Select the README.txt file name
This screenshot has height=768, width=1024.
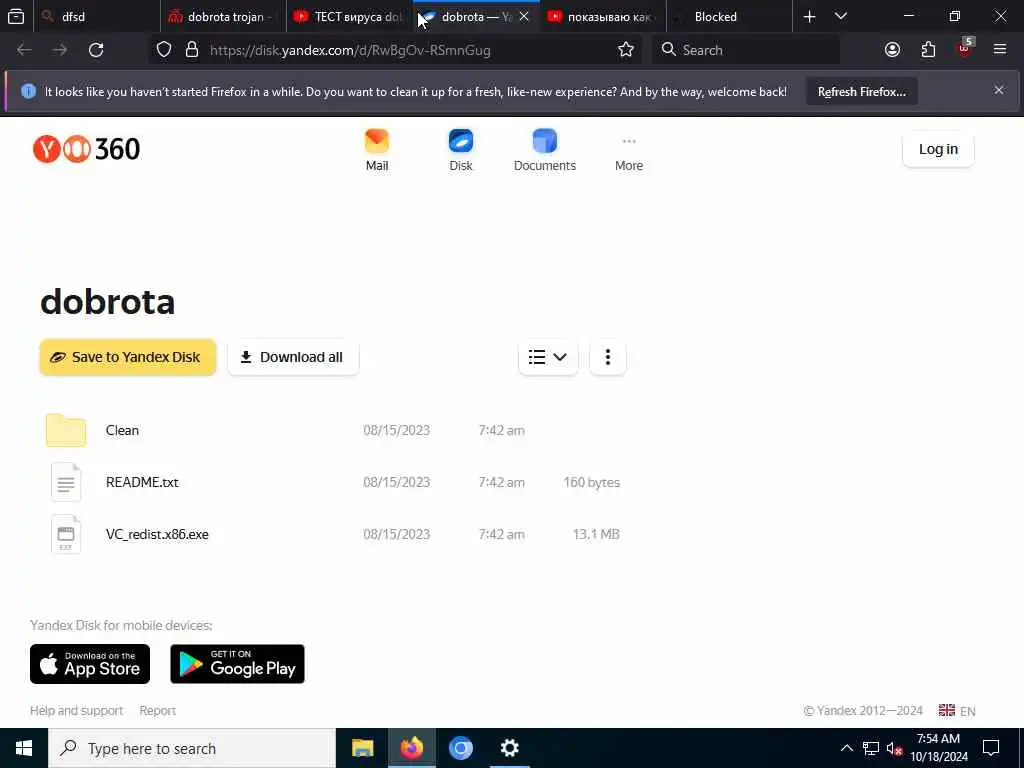[142, 482]
